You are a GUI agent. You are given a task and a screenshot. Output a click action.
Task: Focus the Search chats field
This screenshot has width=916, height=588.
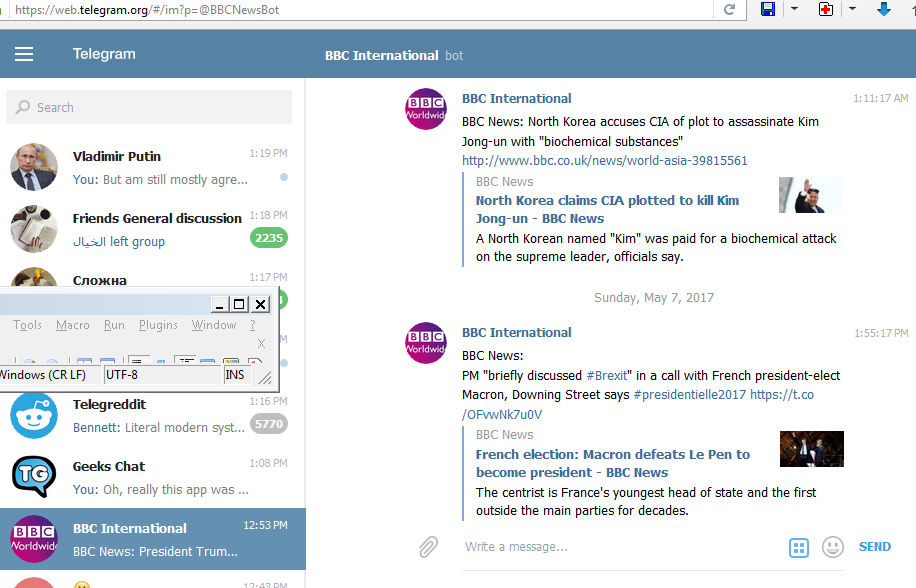click(x=149, y=107)
